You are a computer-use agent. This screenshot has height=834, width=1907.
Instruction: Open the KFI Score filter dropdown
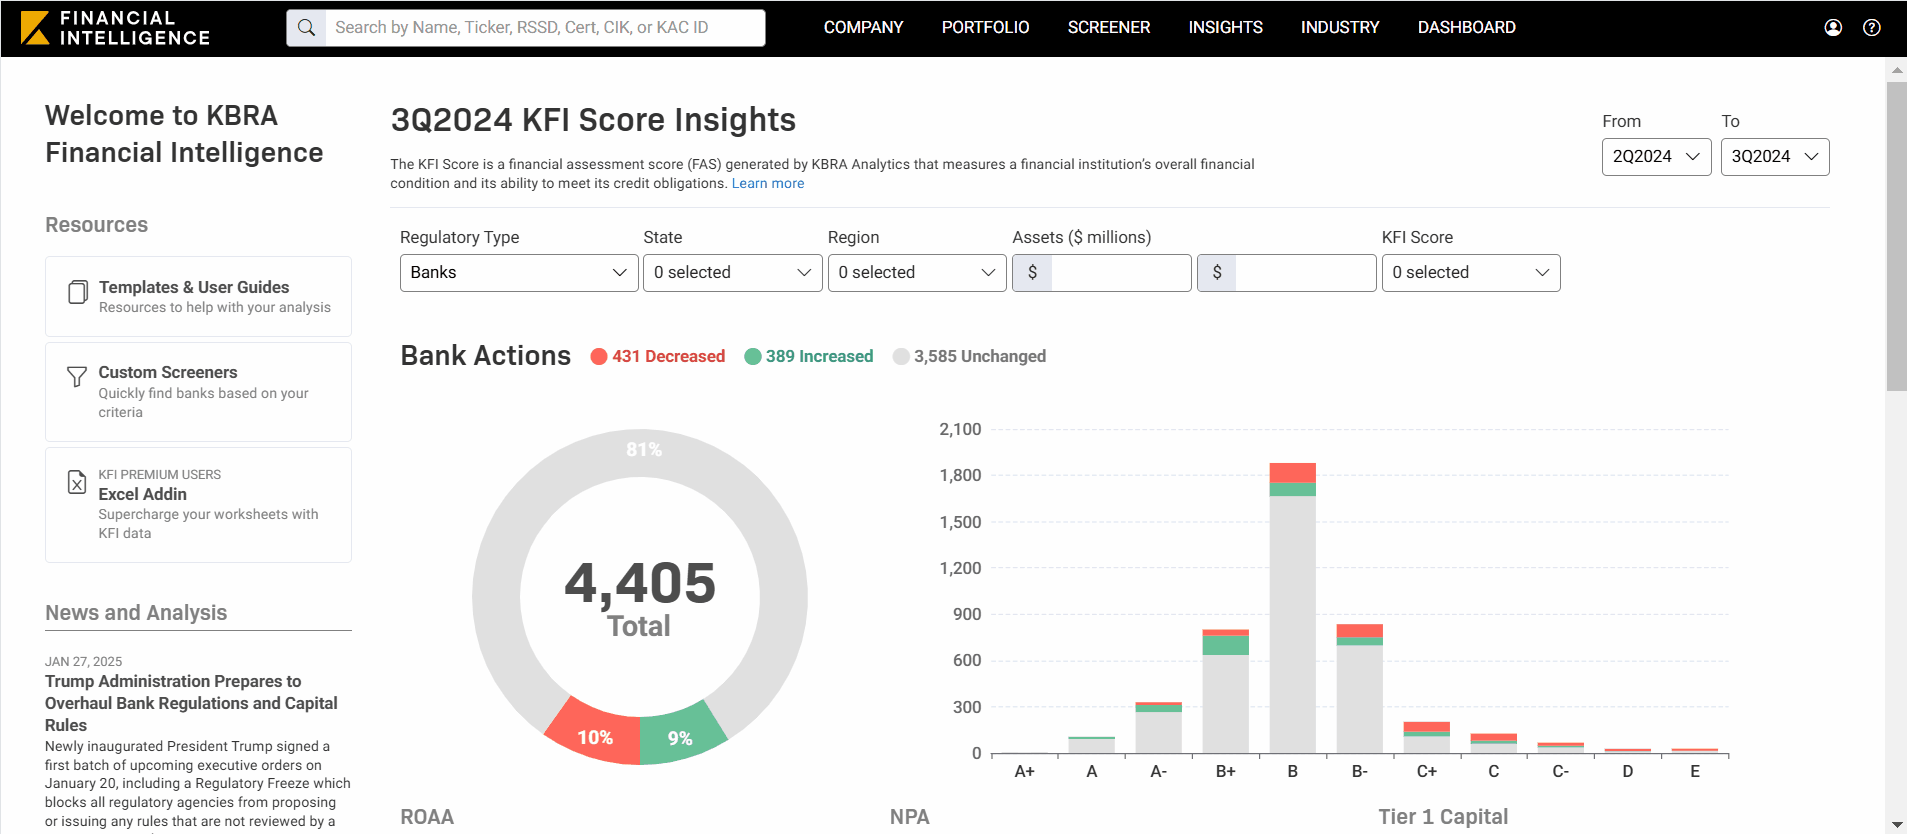tap(1471, 273)
